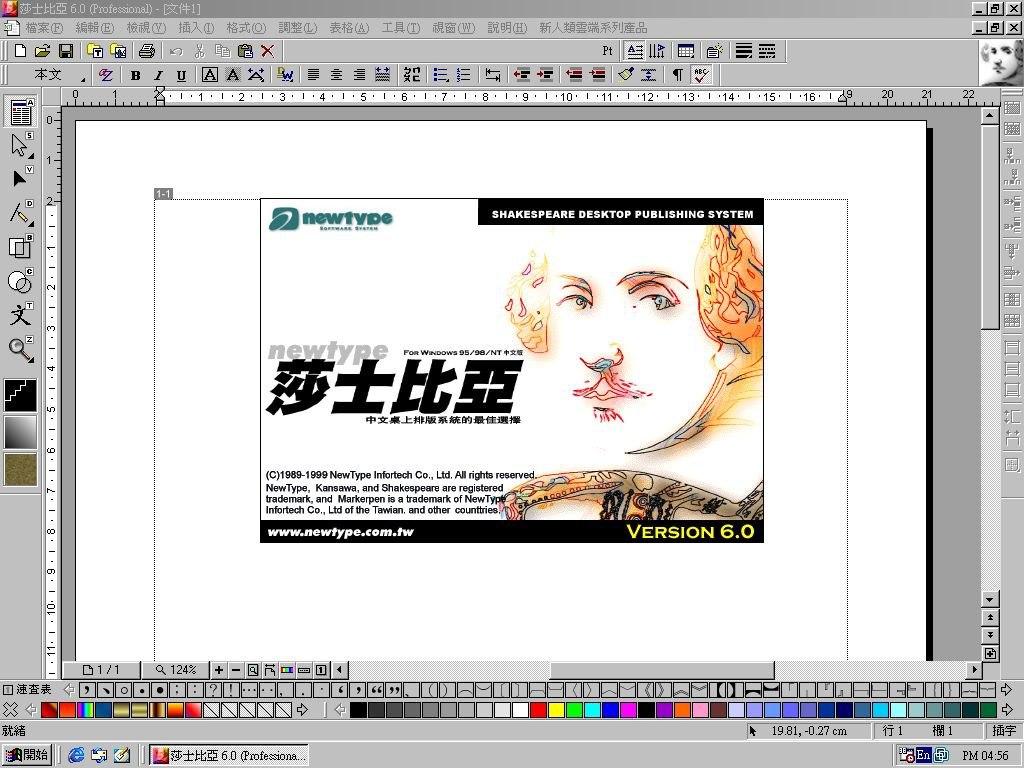This screenshot has height=768, width=1024.
Task: Copy selection with the copy icon
Action: tap(222, 51)
